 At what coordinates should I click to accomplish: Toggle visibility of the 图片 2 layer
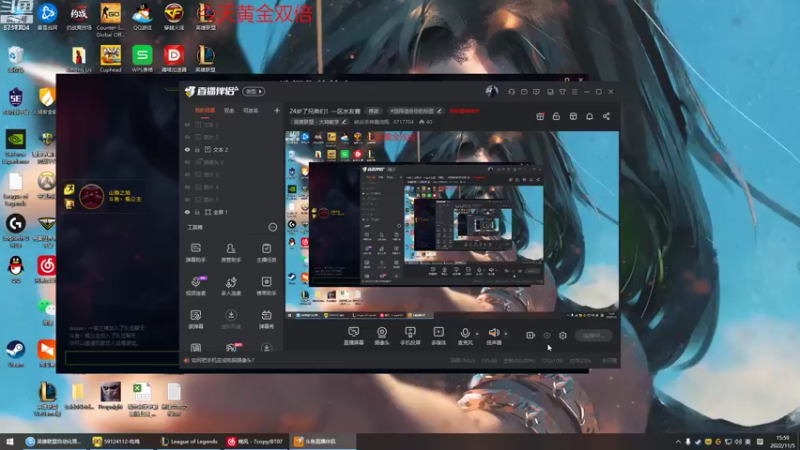(x=187, y=174)
